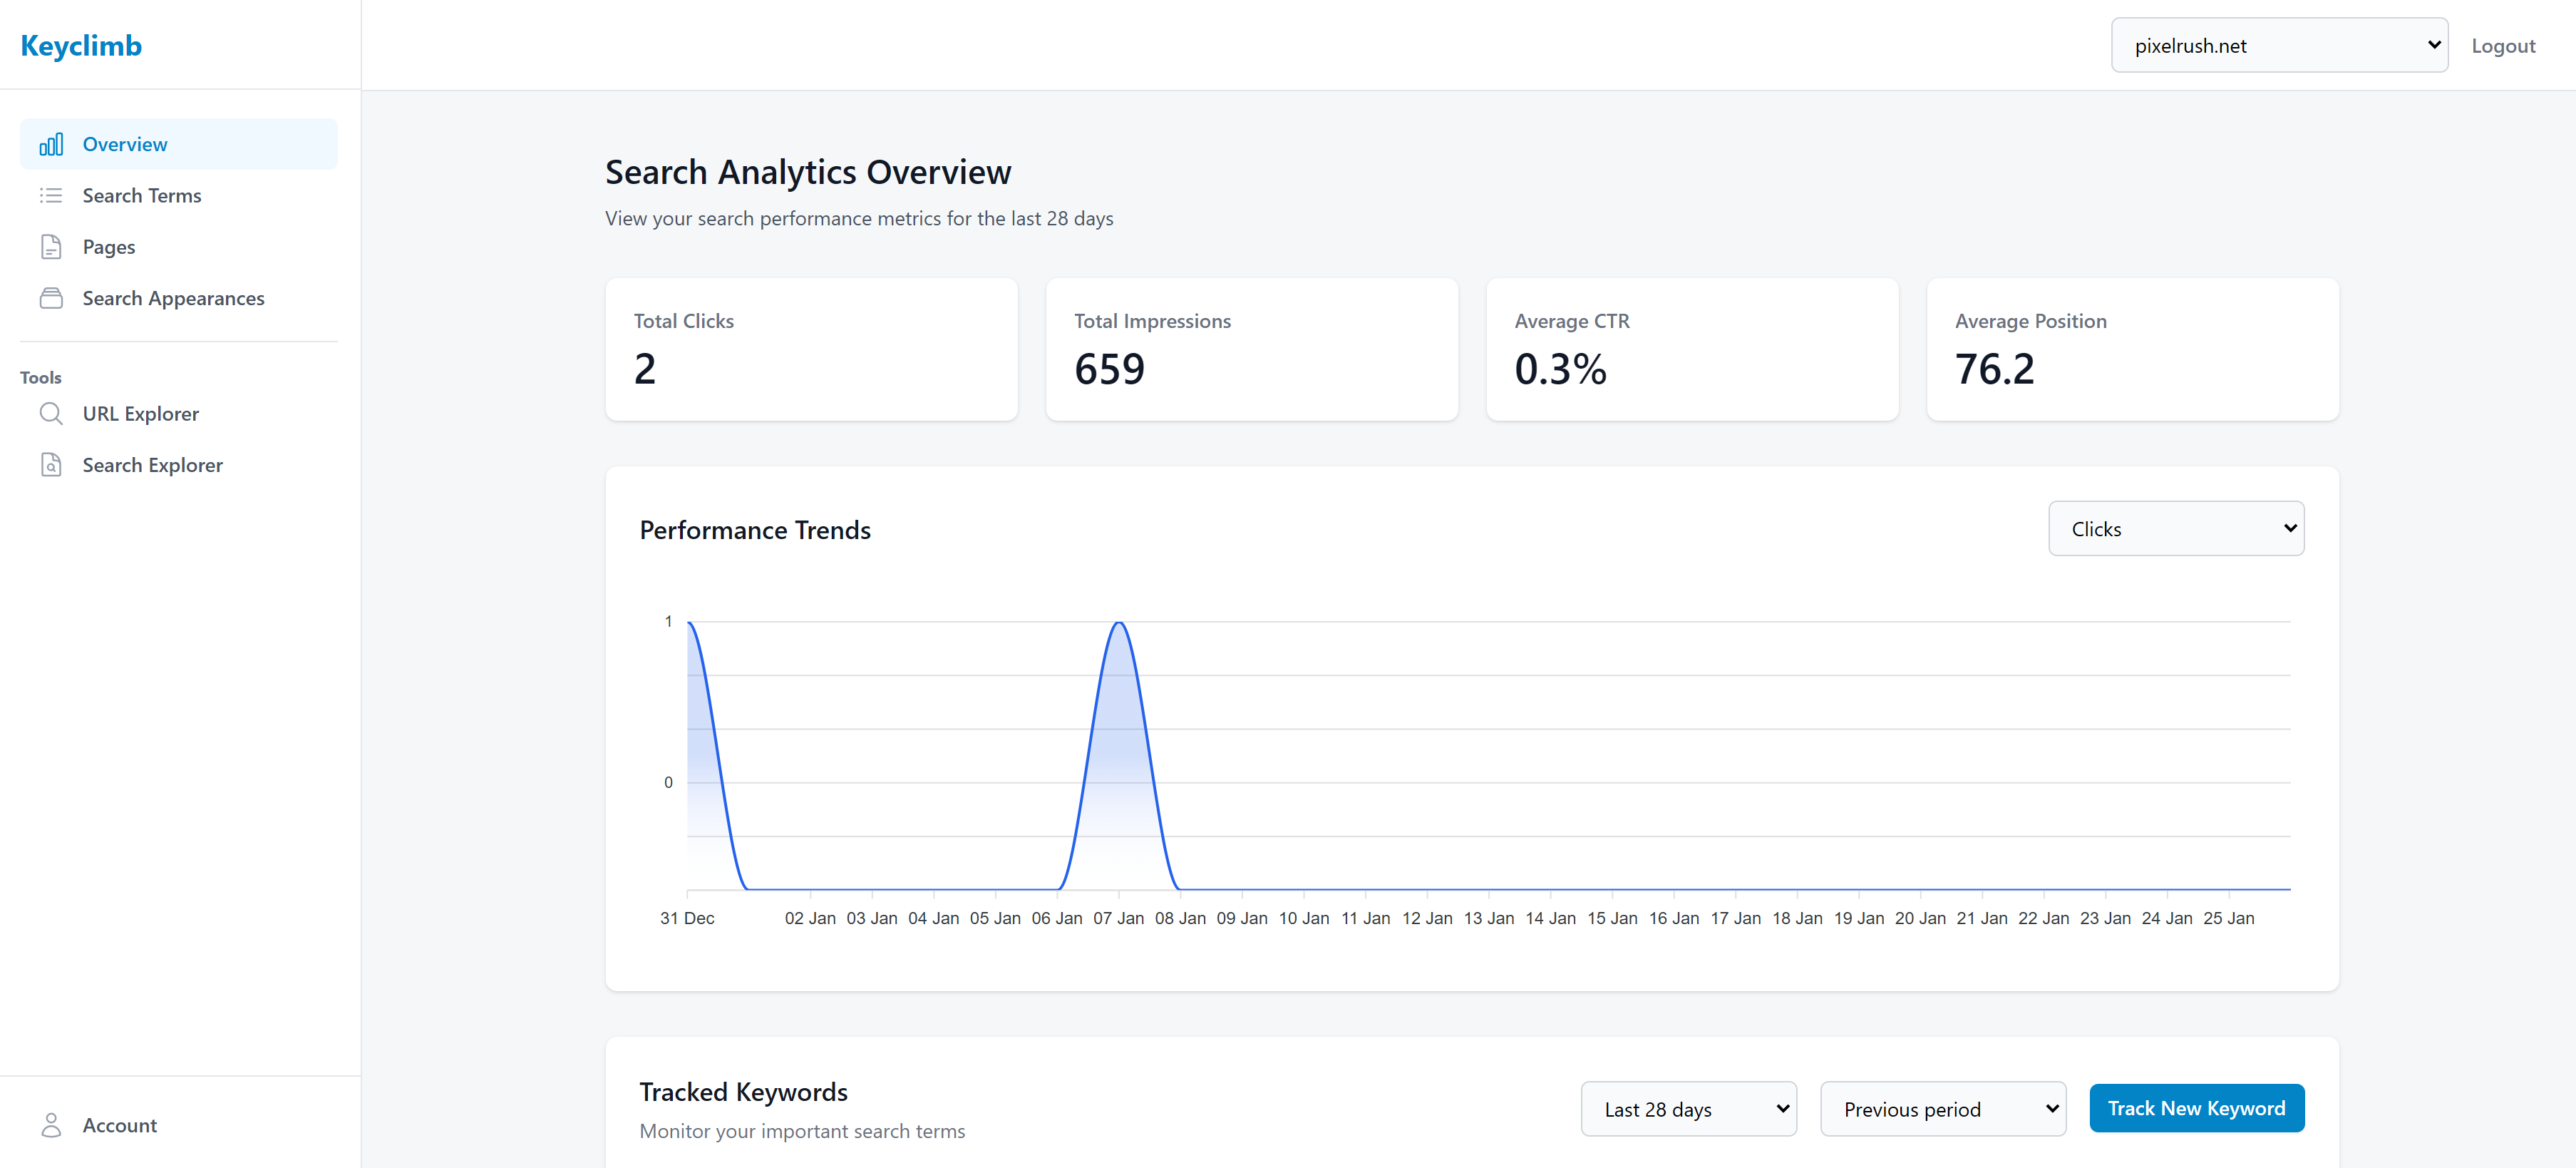2576x1168 pixels.
Task: Open the Clicks metric dropdown
Action: point(2176,528)
